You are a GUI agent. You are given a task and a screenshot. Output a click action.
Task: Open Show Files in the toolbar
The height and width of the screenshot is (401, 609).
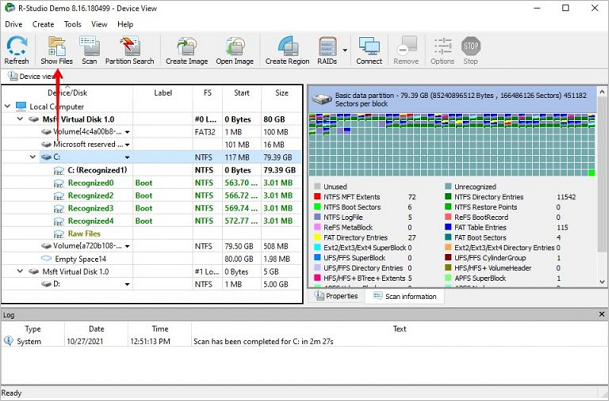pos(57,50)
